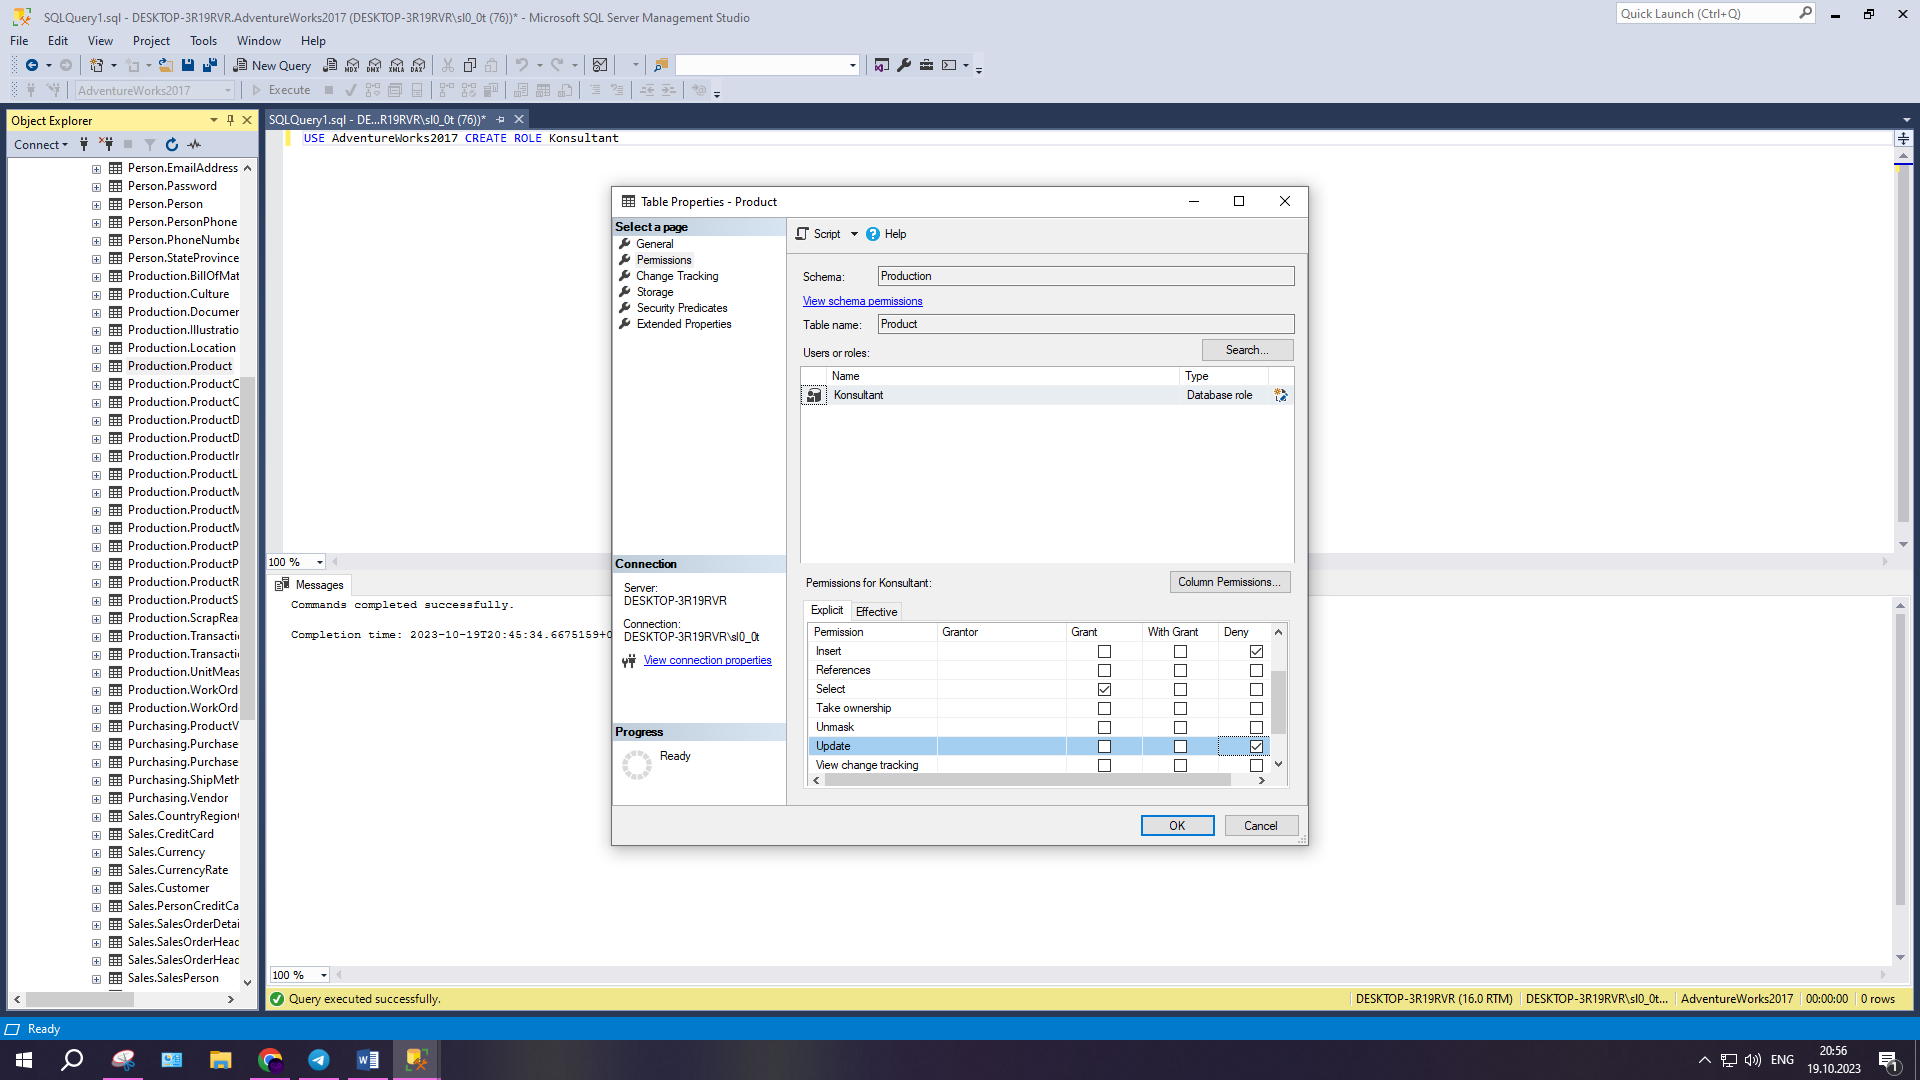Screen dimensions: 1920x1080
Task: Check the Grant checkbox for References permission
Action: 1104,671
